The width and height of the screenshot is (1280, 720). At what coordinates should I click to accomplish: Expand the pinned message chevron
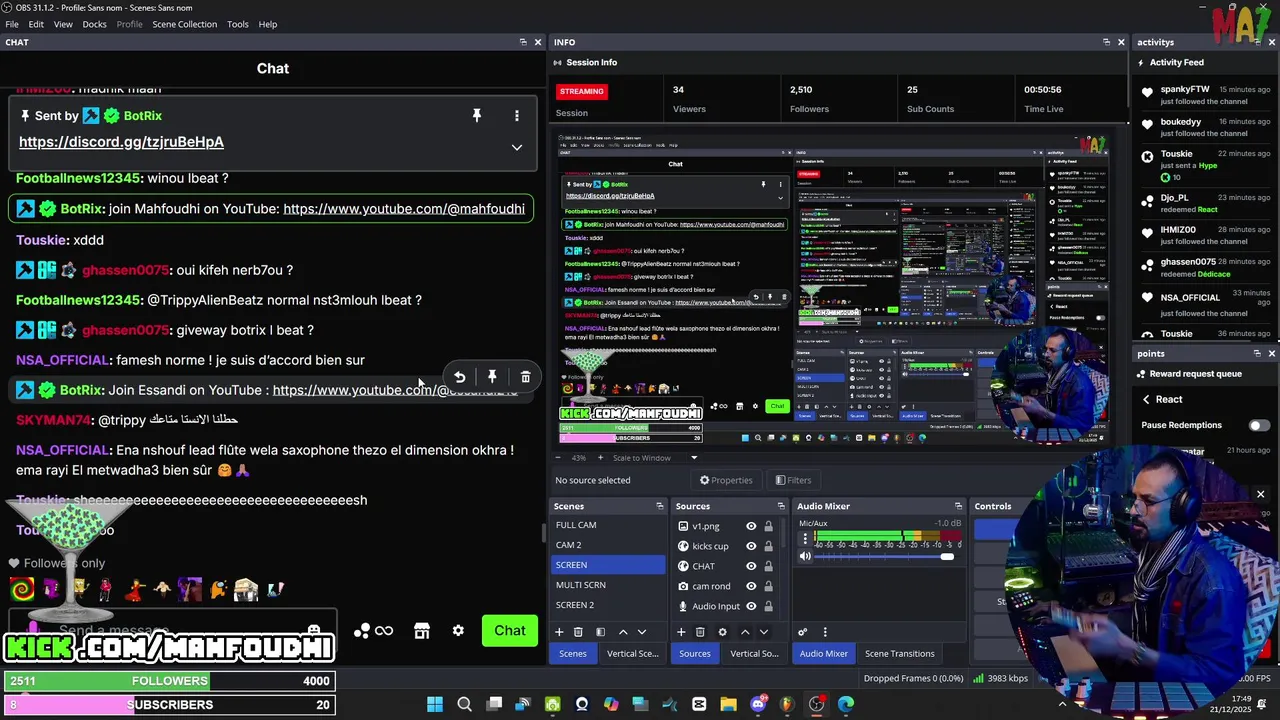point(516,147)
